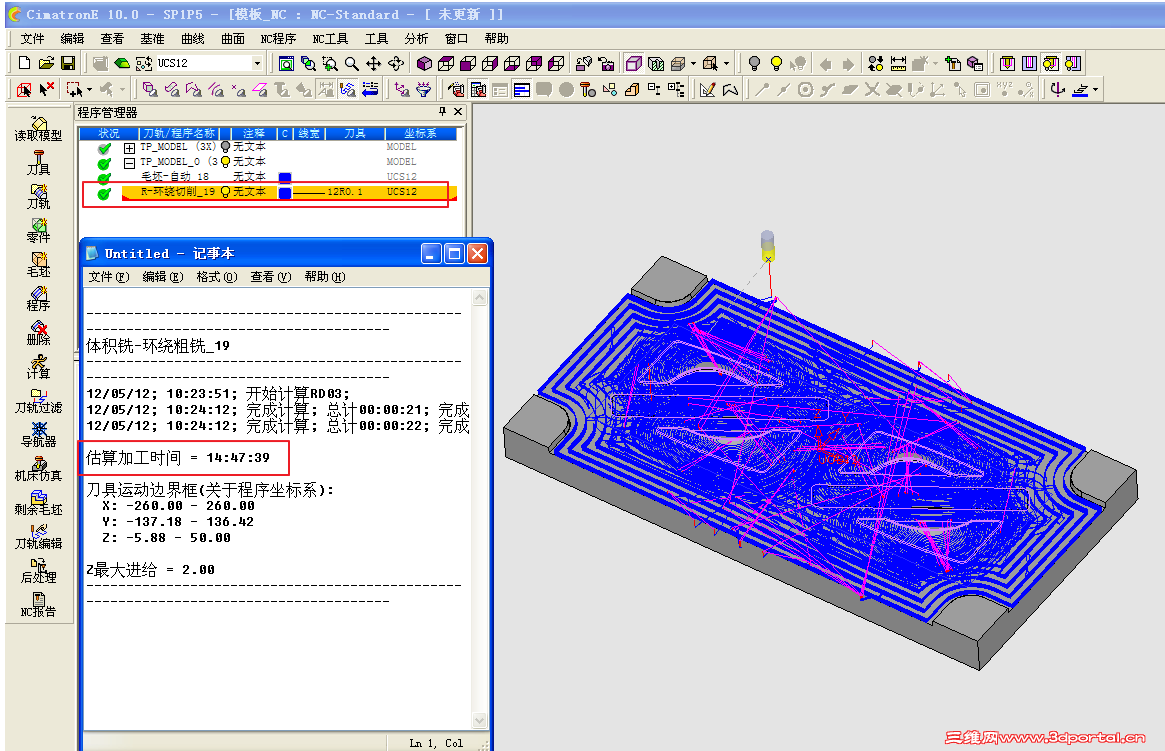This screenshot has width=1165, height=751.
Task: Open the 文件 menu in CimatronE
Action: (32, 39)
